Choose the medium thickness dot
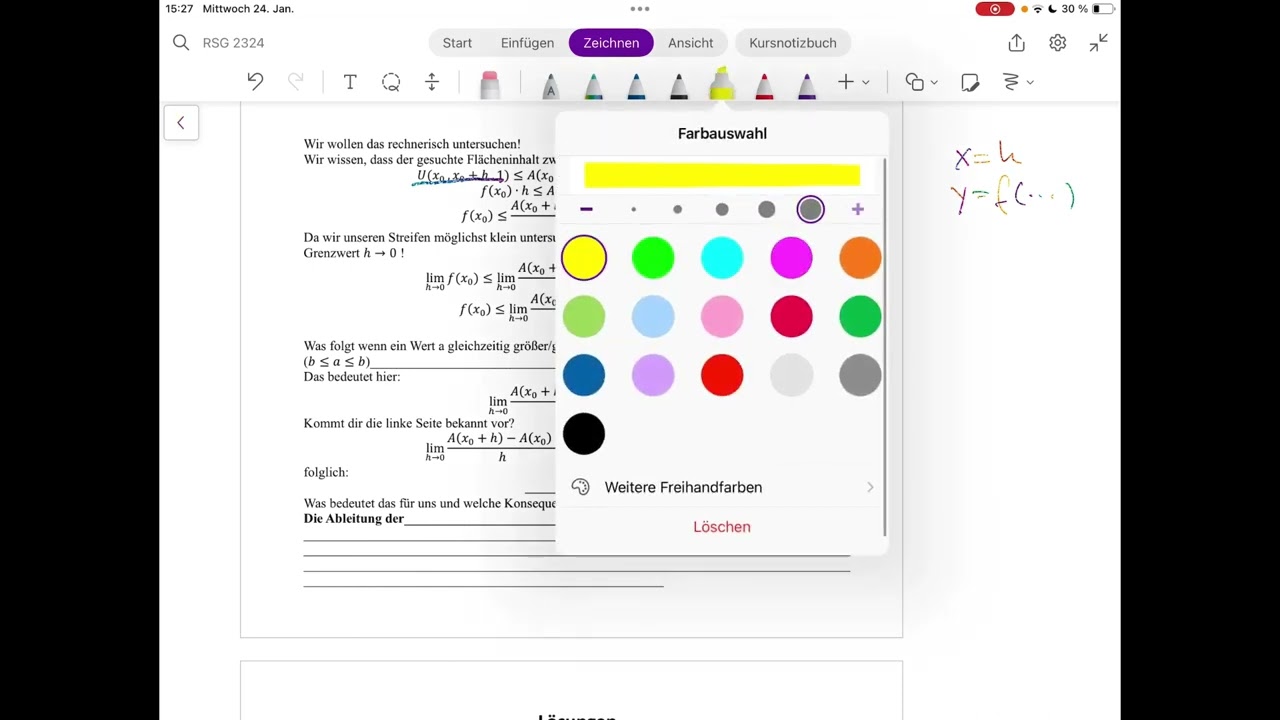1280x720 pixels. 722,209
